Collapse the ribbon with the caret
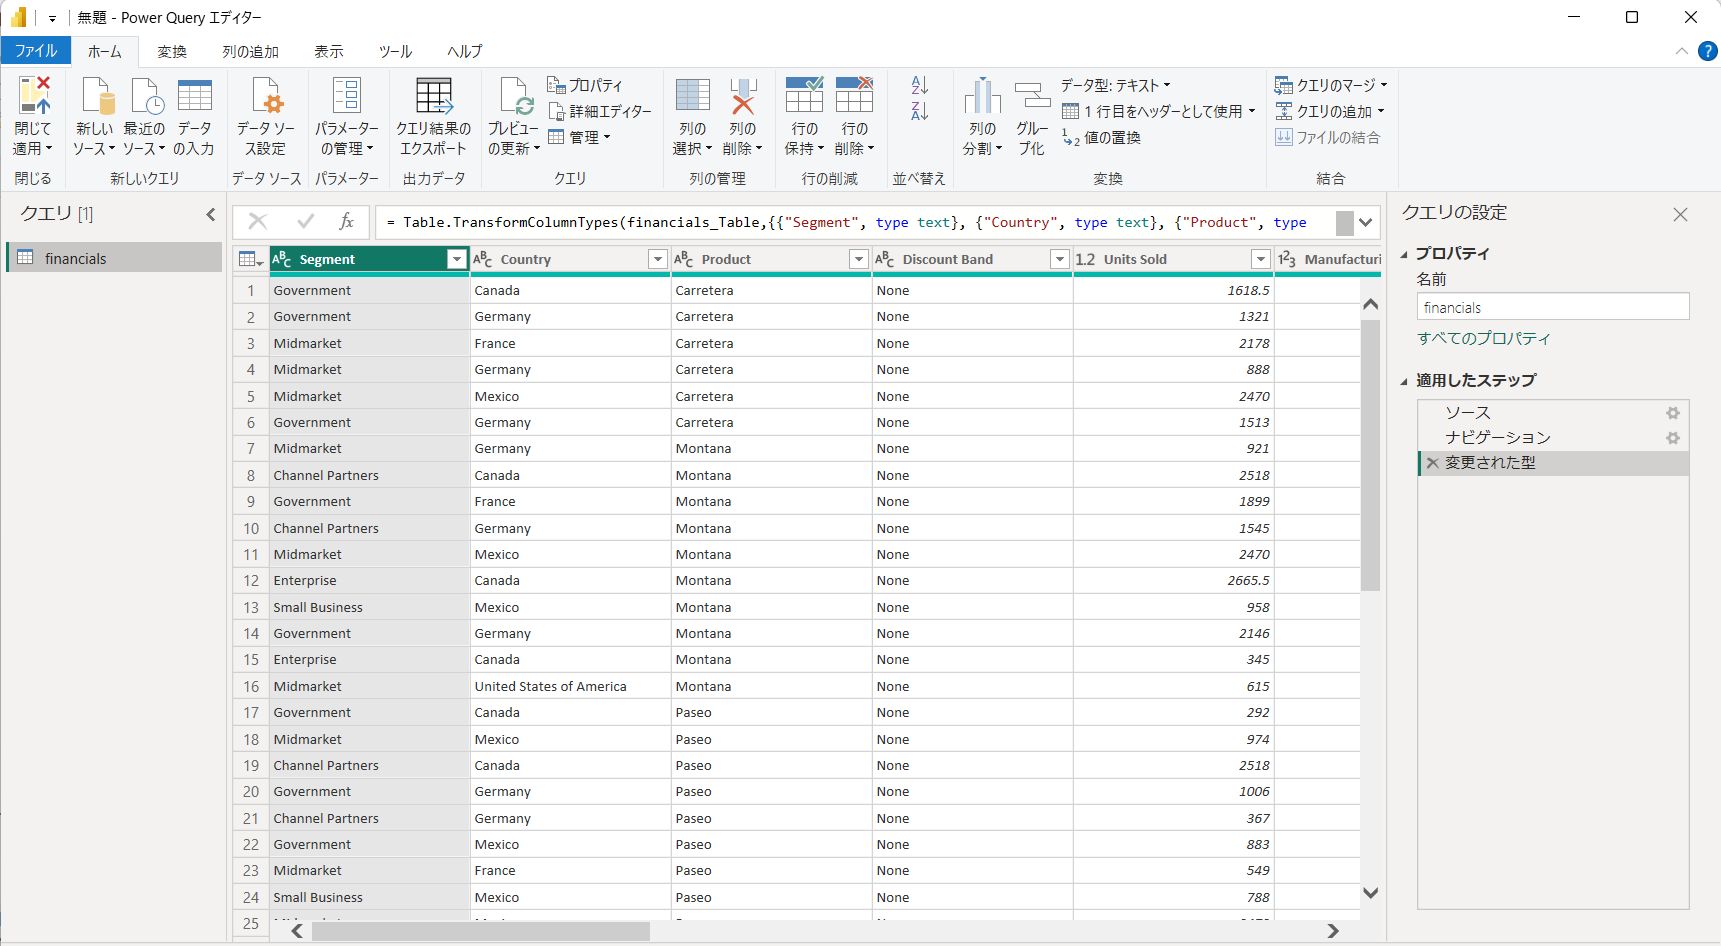 [1681, 51]
